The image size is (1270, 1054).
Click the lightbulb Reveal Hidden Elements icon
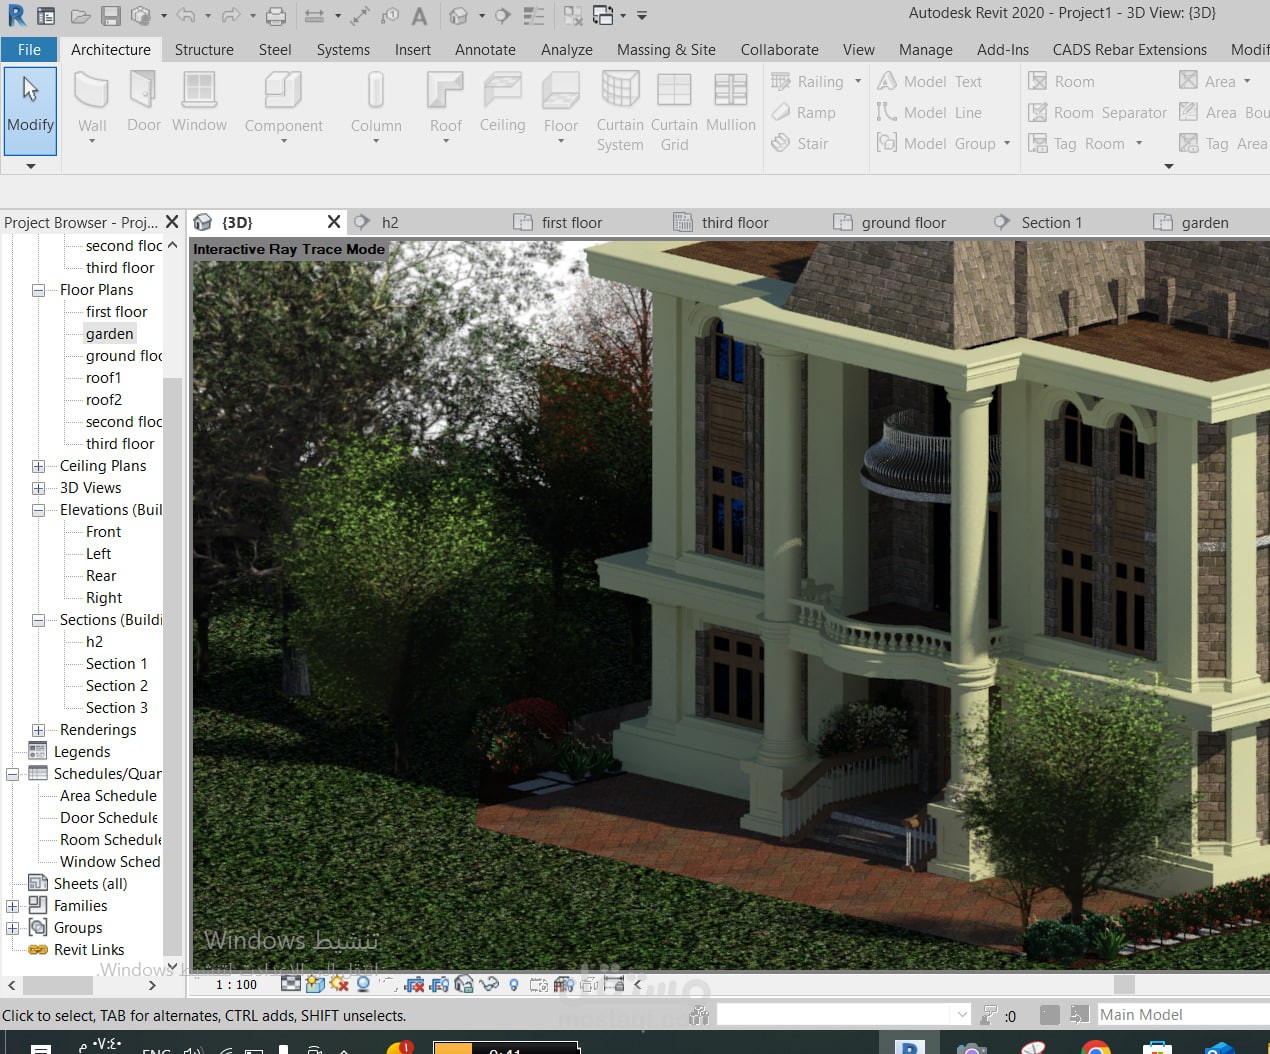(x=514, y=985)
